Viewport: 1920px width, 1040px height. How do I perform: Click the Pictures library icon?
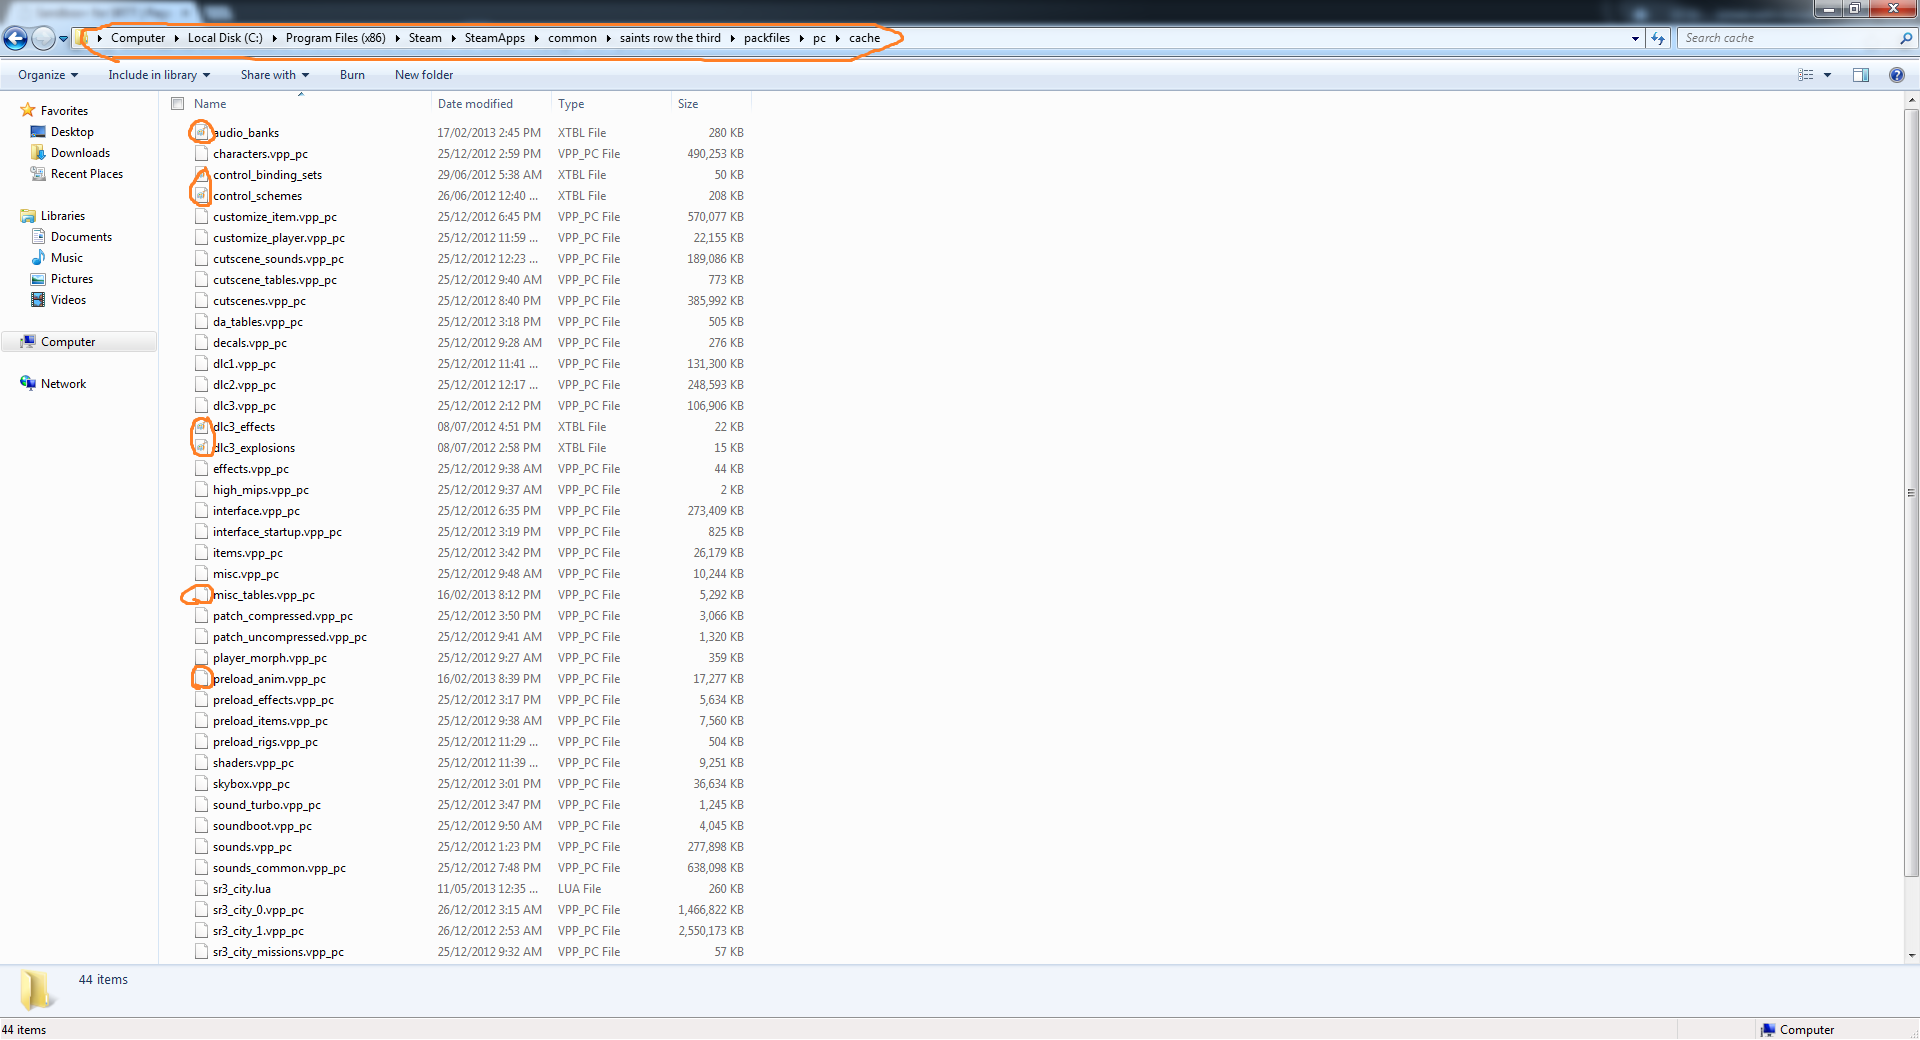38,279
